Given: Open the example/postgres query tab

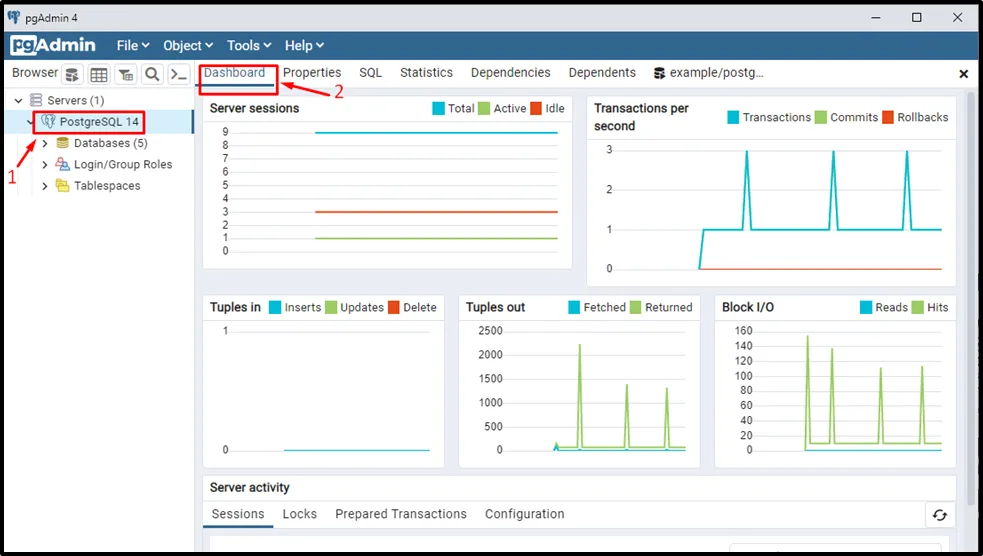Looking at the screenshot, I should (708, 73).
